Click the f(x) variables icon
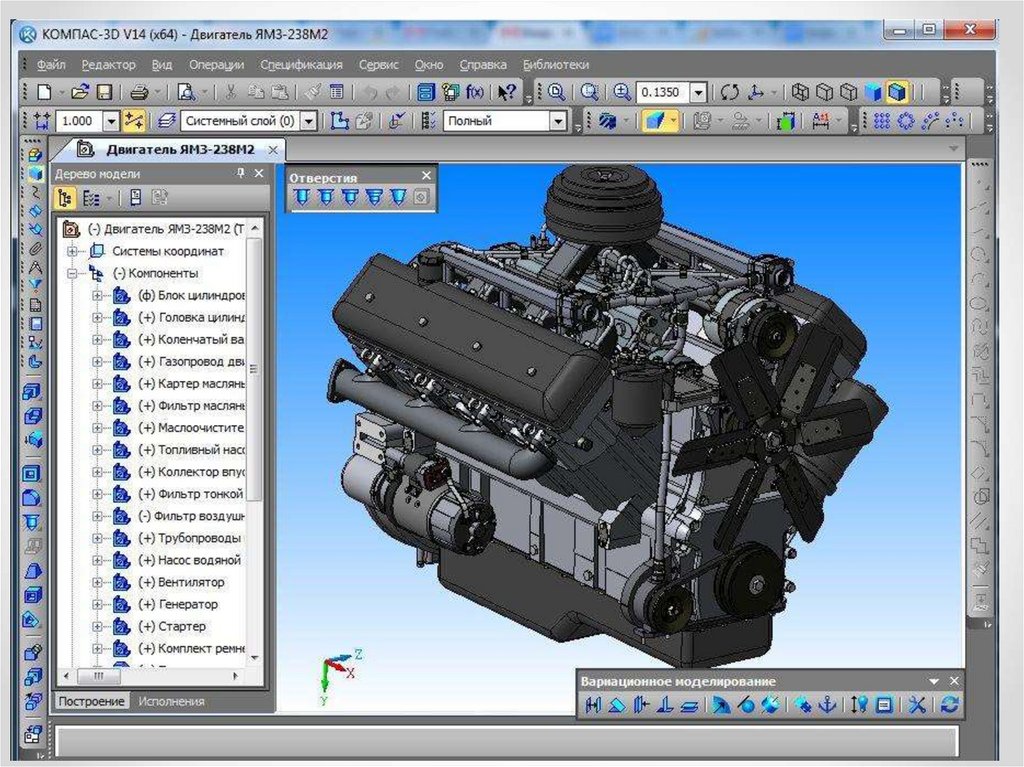 [475, 92]
